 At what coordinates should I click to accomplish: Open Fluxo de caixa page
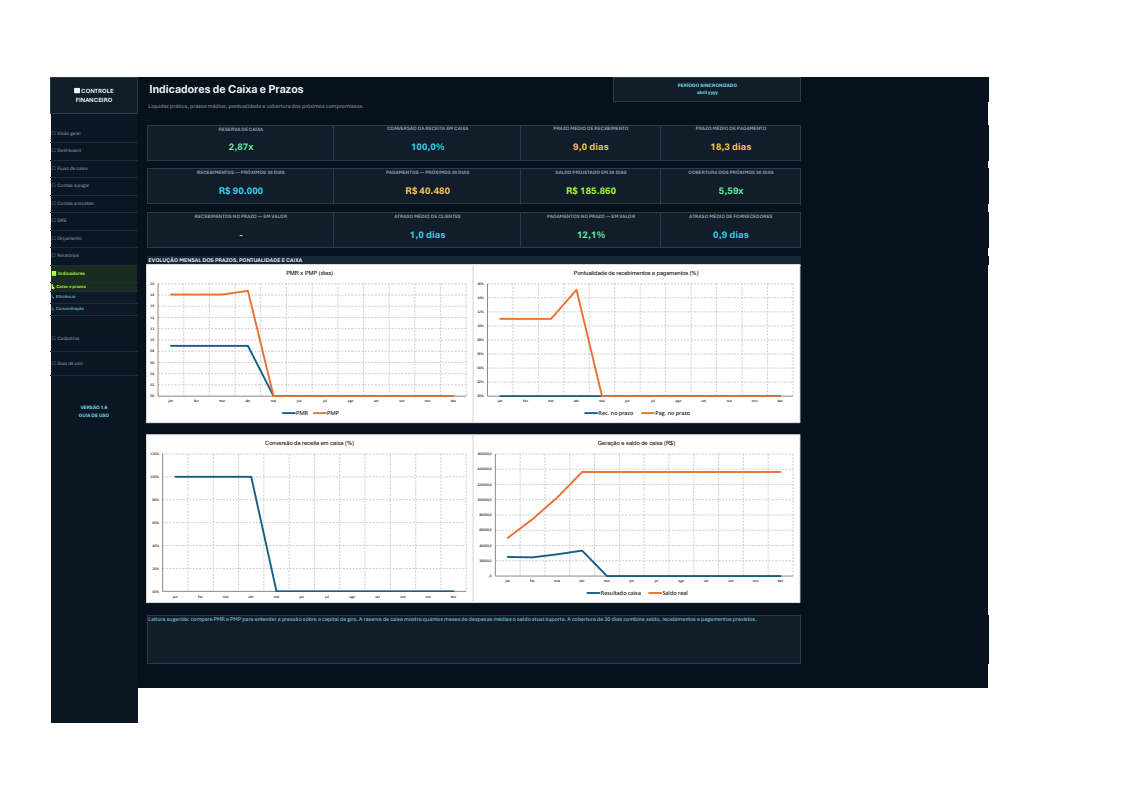[x=94, y=168]
